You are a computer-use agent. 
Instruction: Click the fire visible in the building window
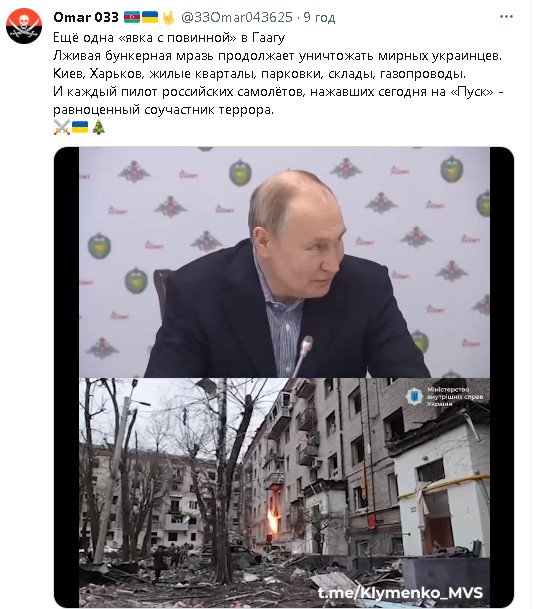coord(273,522)
